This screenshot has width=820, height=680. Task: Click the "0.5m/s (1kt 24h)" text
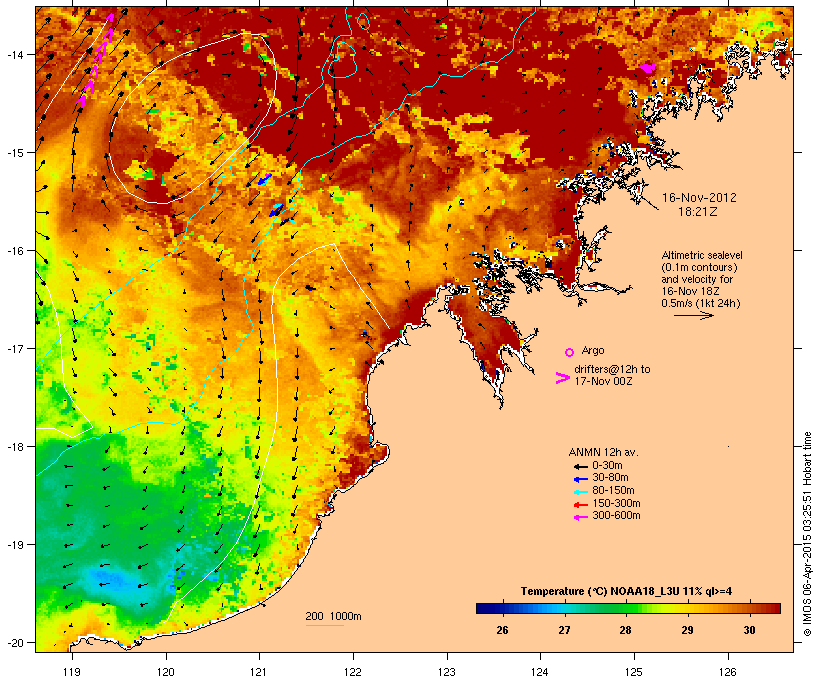(701, 303)
